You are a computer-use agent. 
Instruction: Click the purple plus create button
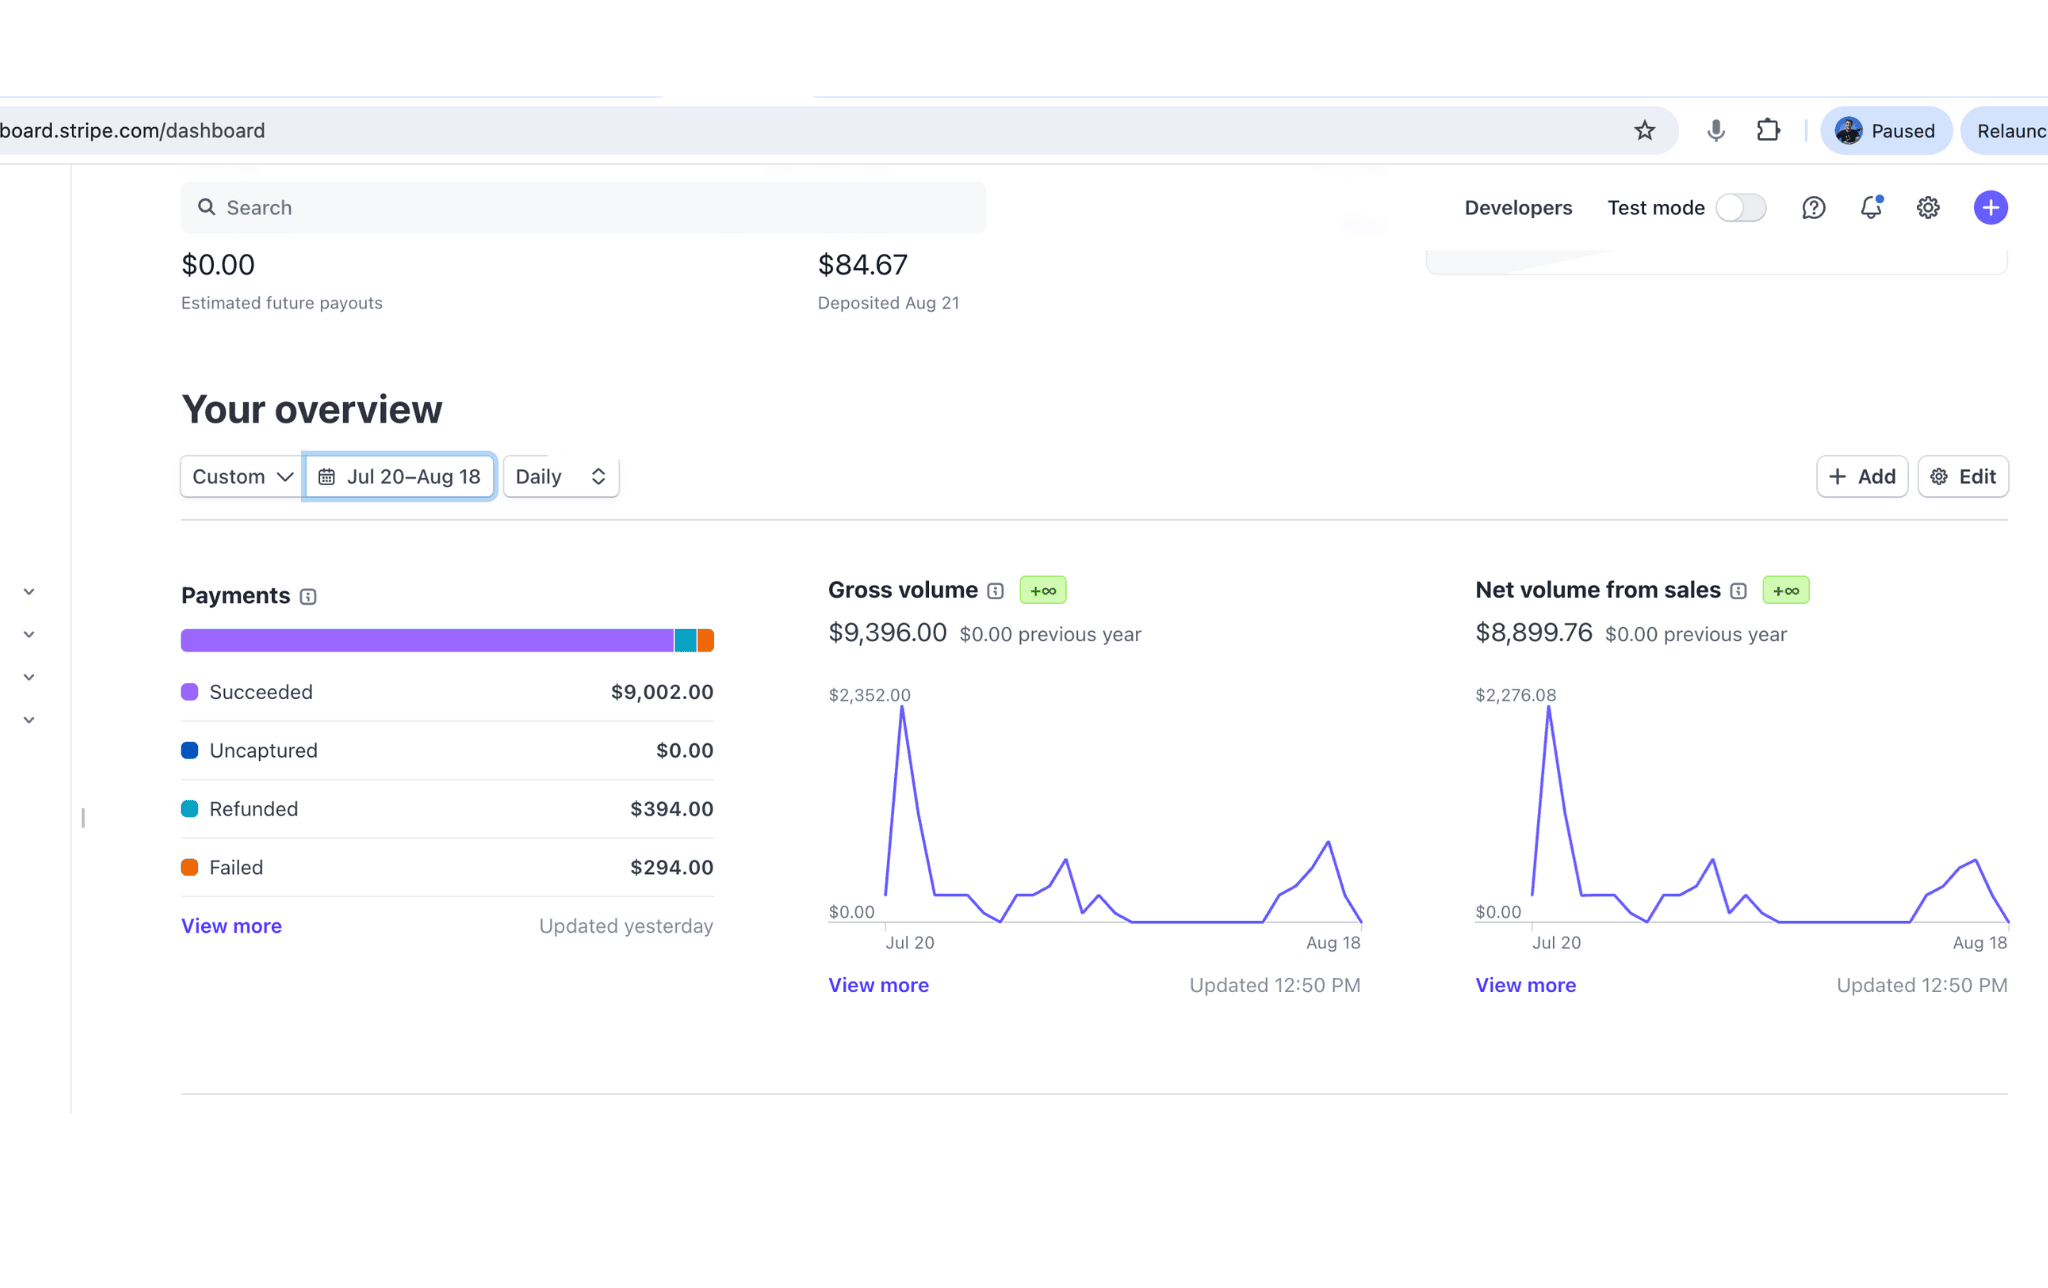click(x=1990, y=208)
